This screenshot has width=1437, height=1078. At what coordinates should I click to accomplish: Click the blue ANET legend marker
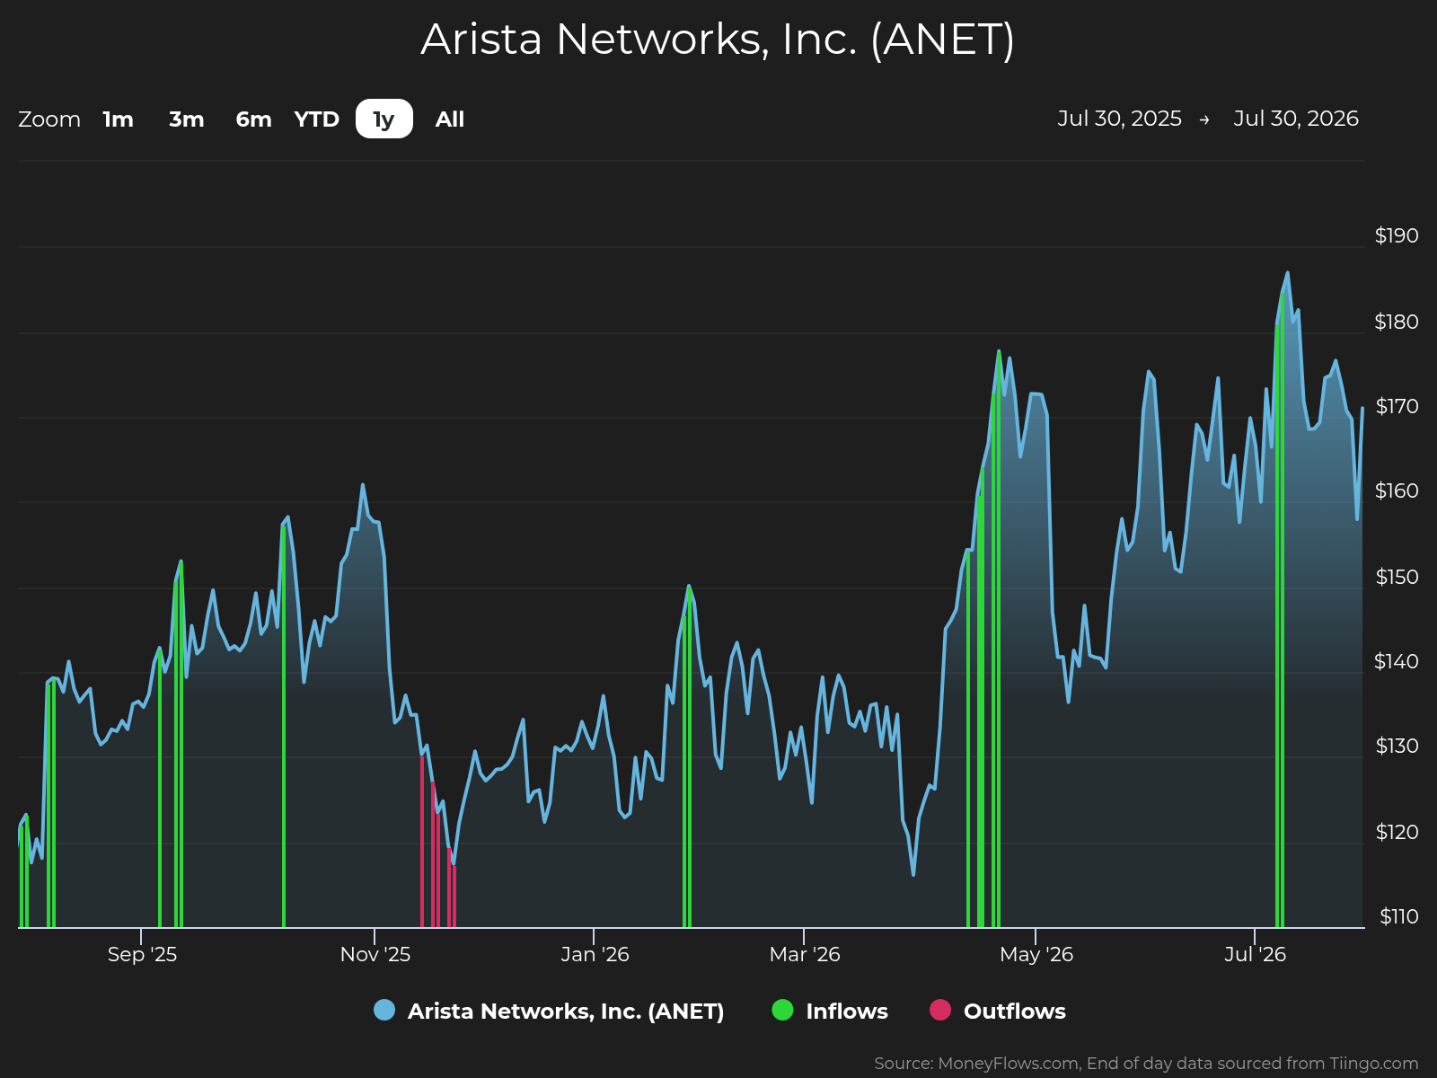(x=384, y=1010)
